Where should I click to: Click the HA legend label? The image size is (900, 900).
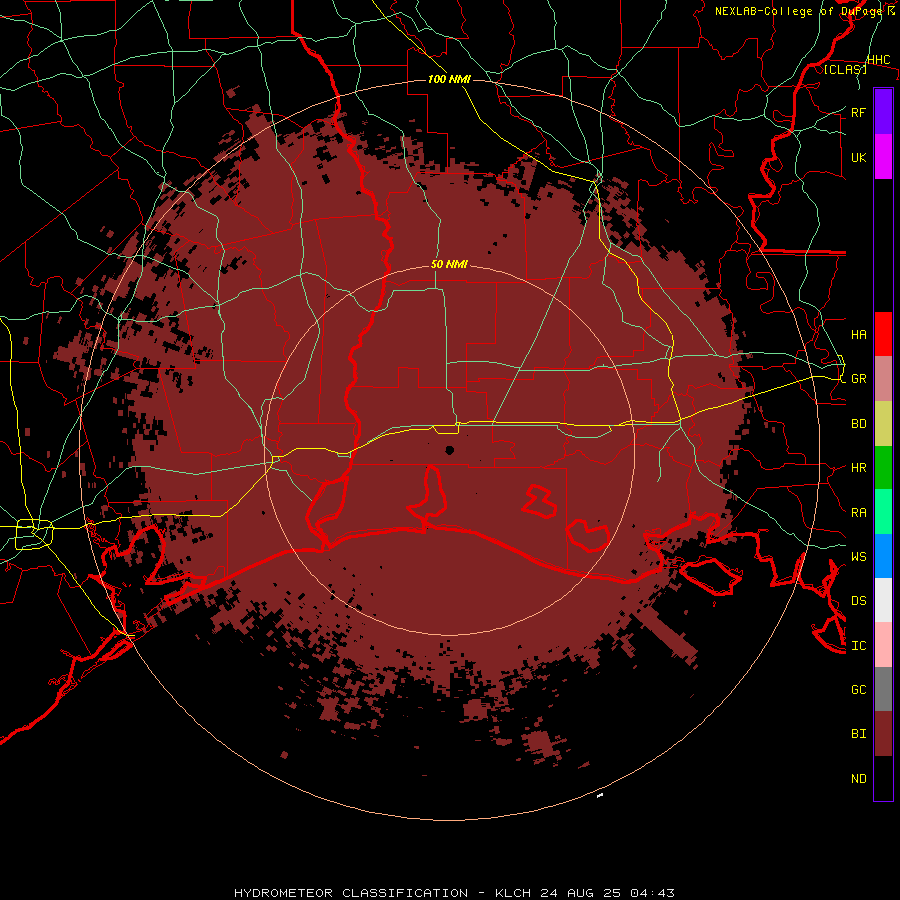pos(858,334)
